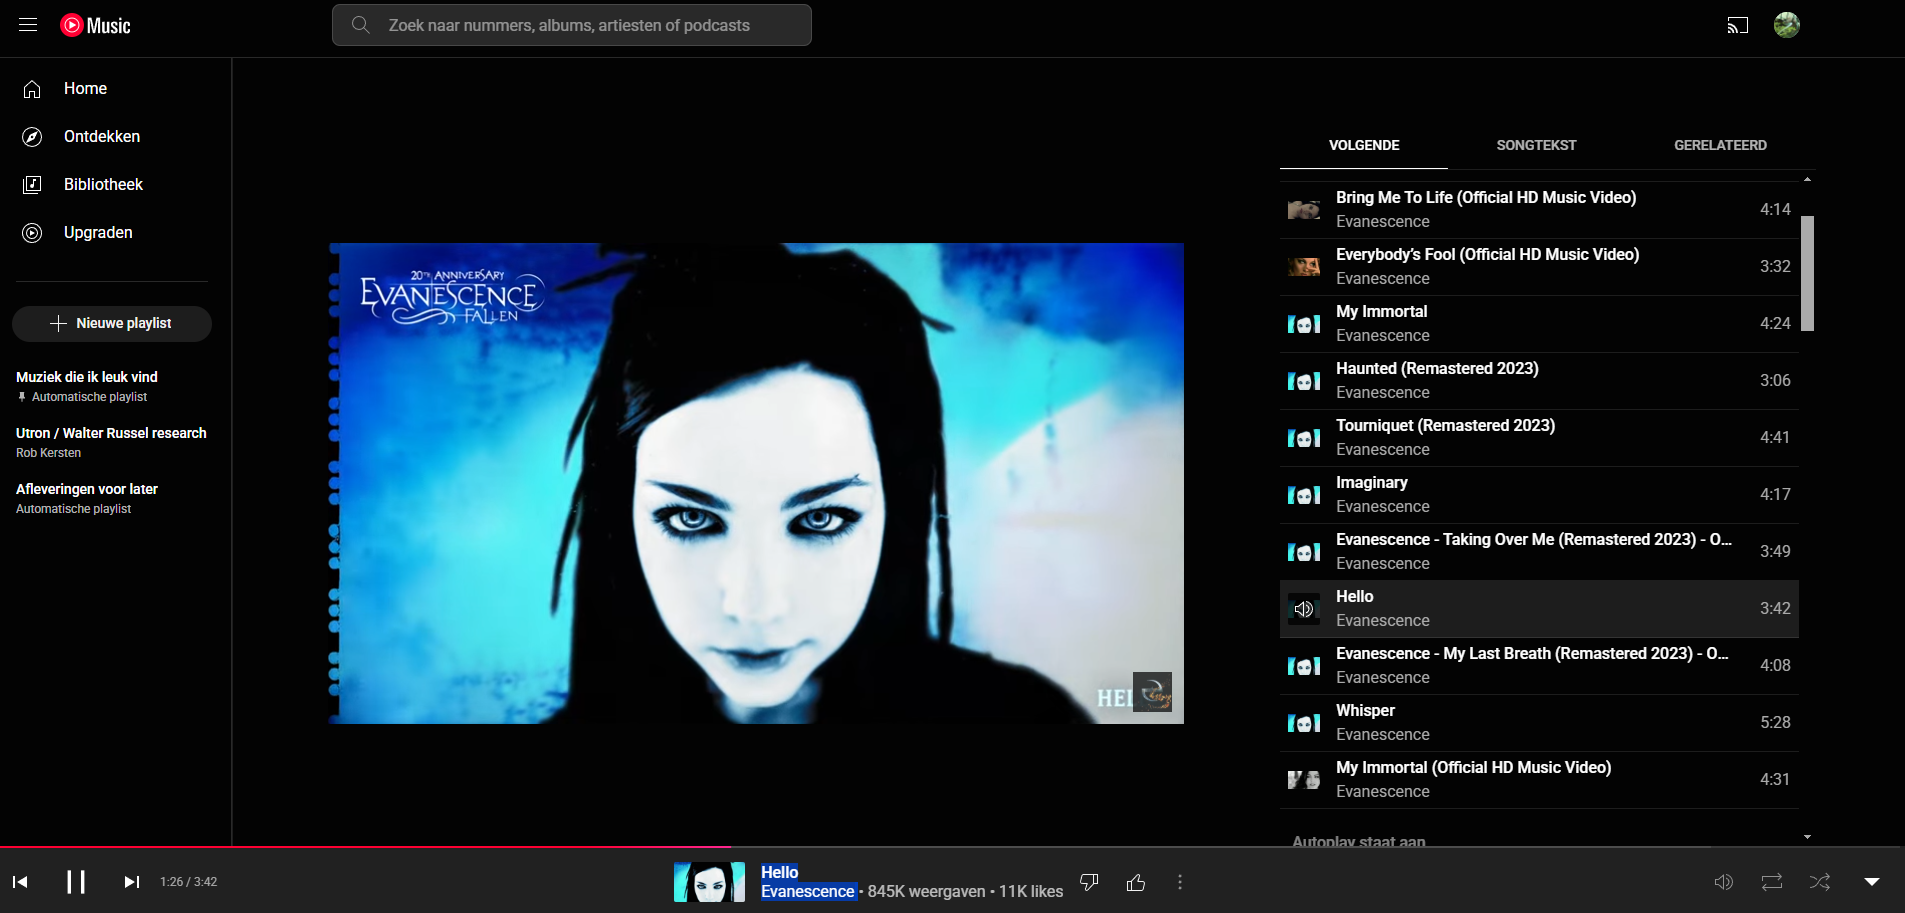Click the main Fallen album video

tap(757, 483)
